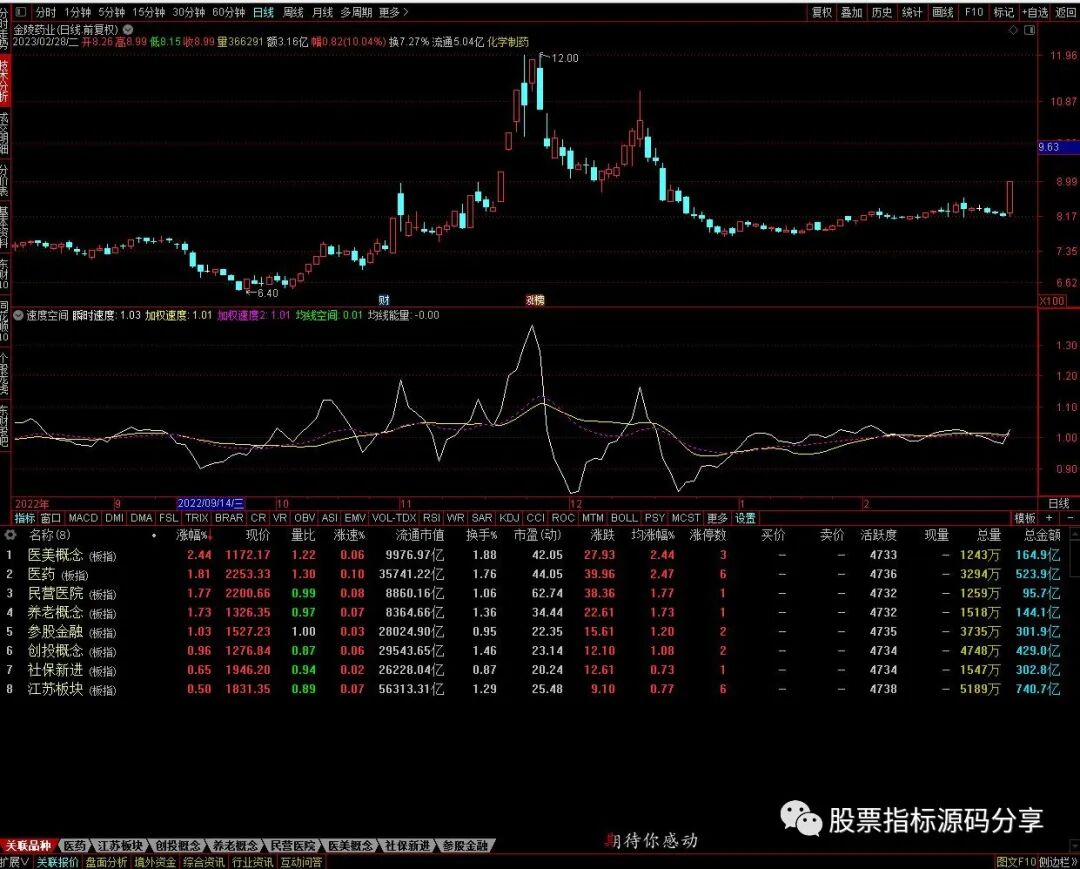Select the 江苏板块 row
This screenshot has width=1080, height=869.
(x=540, y=689)
